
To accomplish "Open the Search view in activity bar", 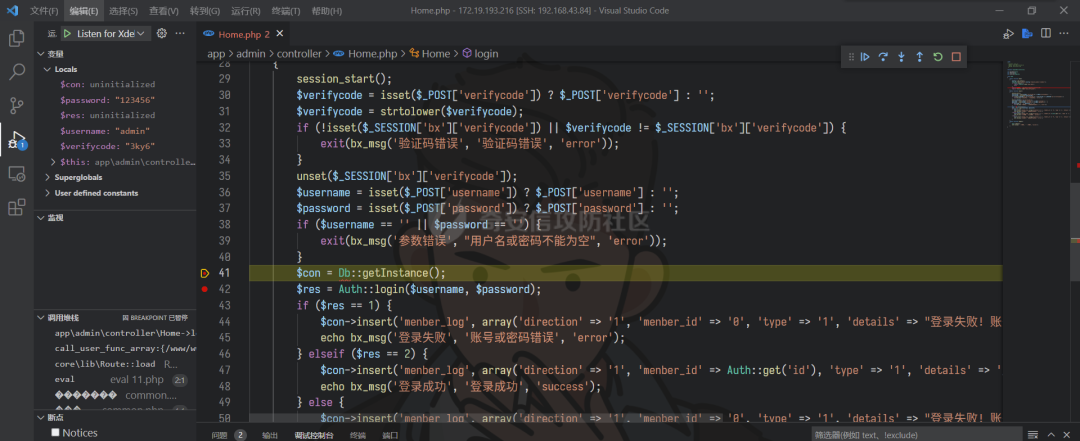I will pos(17,72).
